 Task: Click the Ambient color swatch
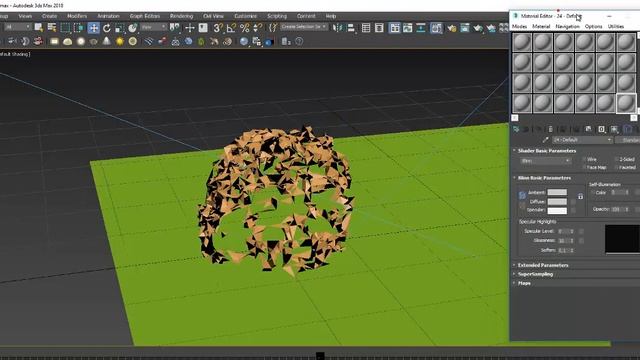pos(557,192)
